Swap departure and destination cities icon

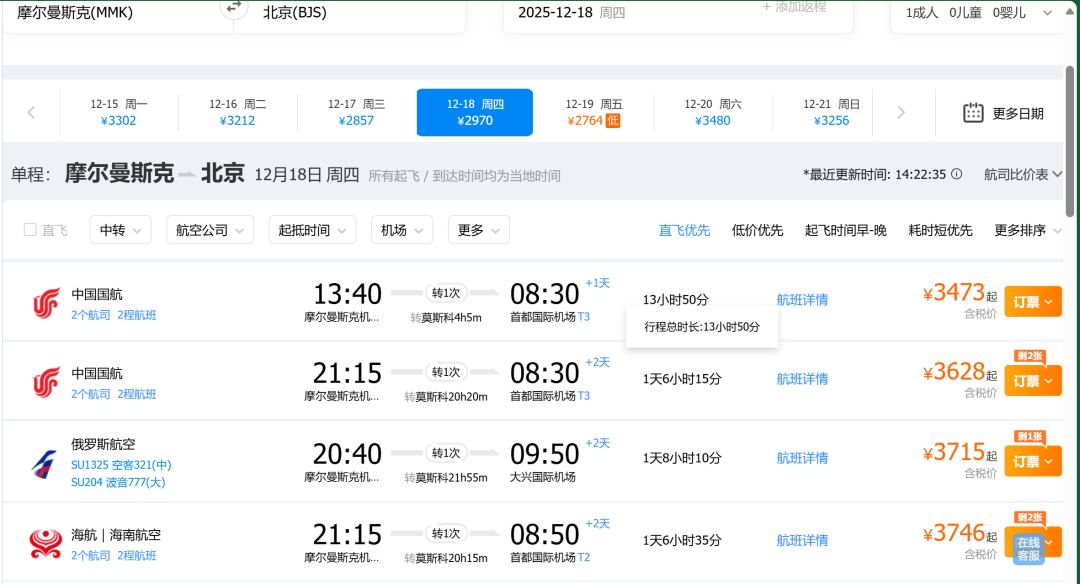233,7
